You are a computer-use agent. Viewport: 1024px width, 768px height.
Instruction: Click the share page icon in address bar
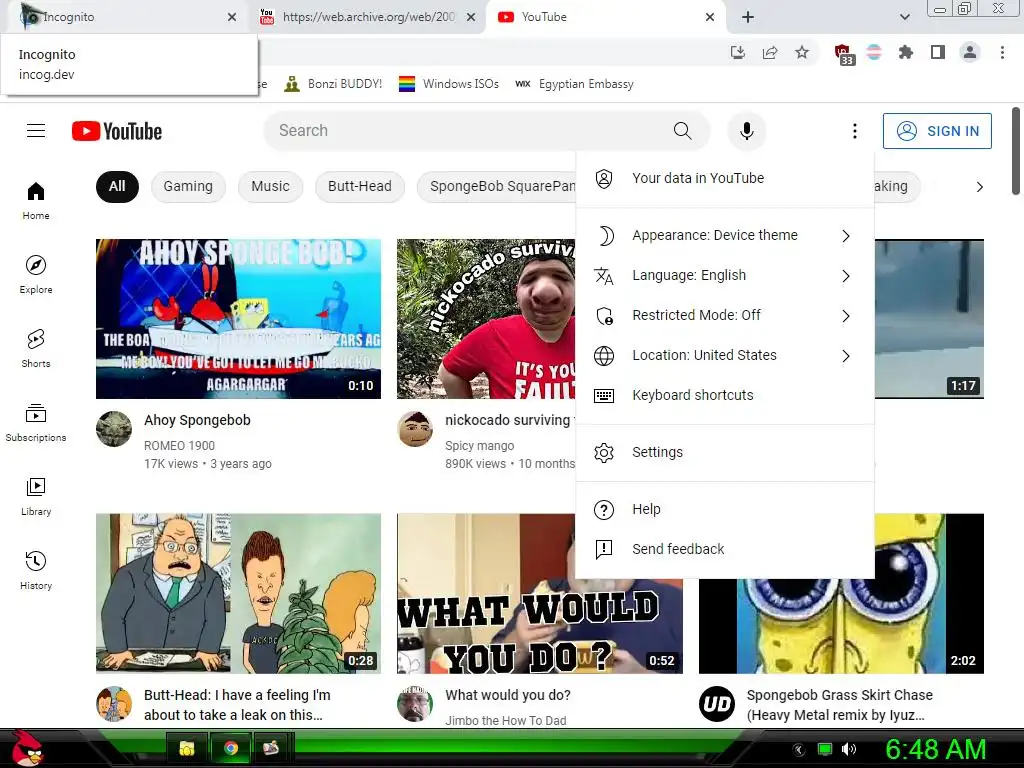pyautogui.click(x=770, y=52)
